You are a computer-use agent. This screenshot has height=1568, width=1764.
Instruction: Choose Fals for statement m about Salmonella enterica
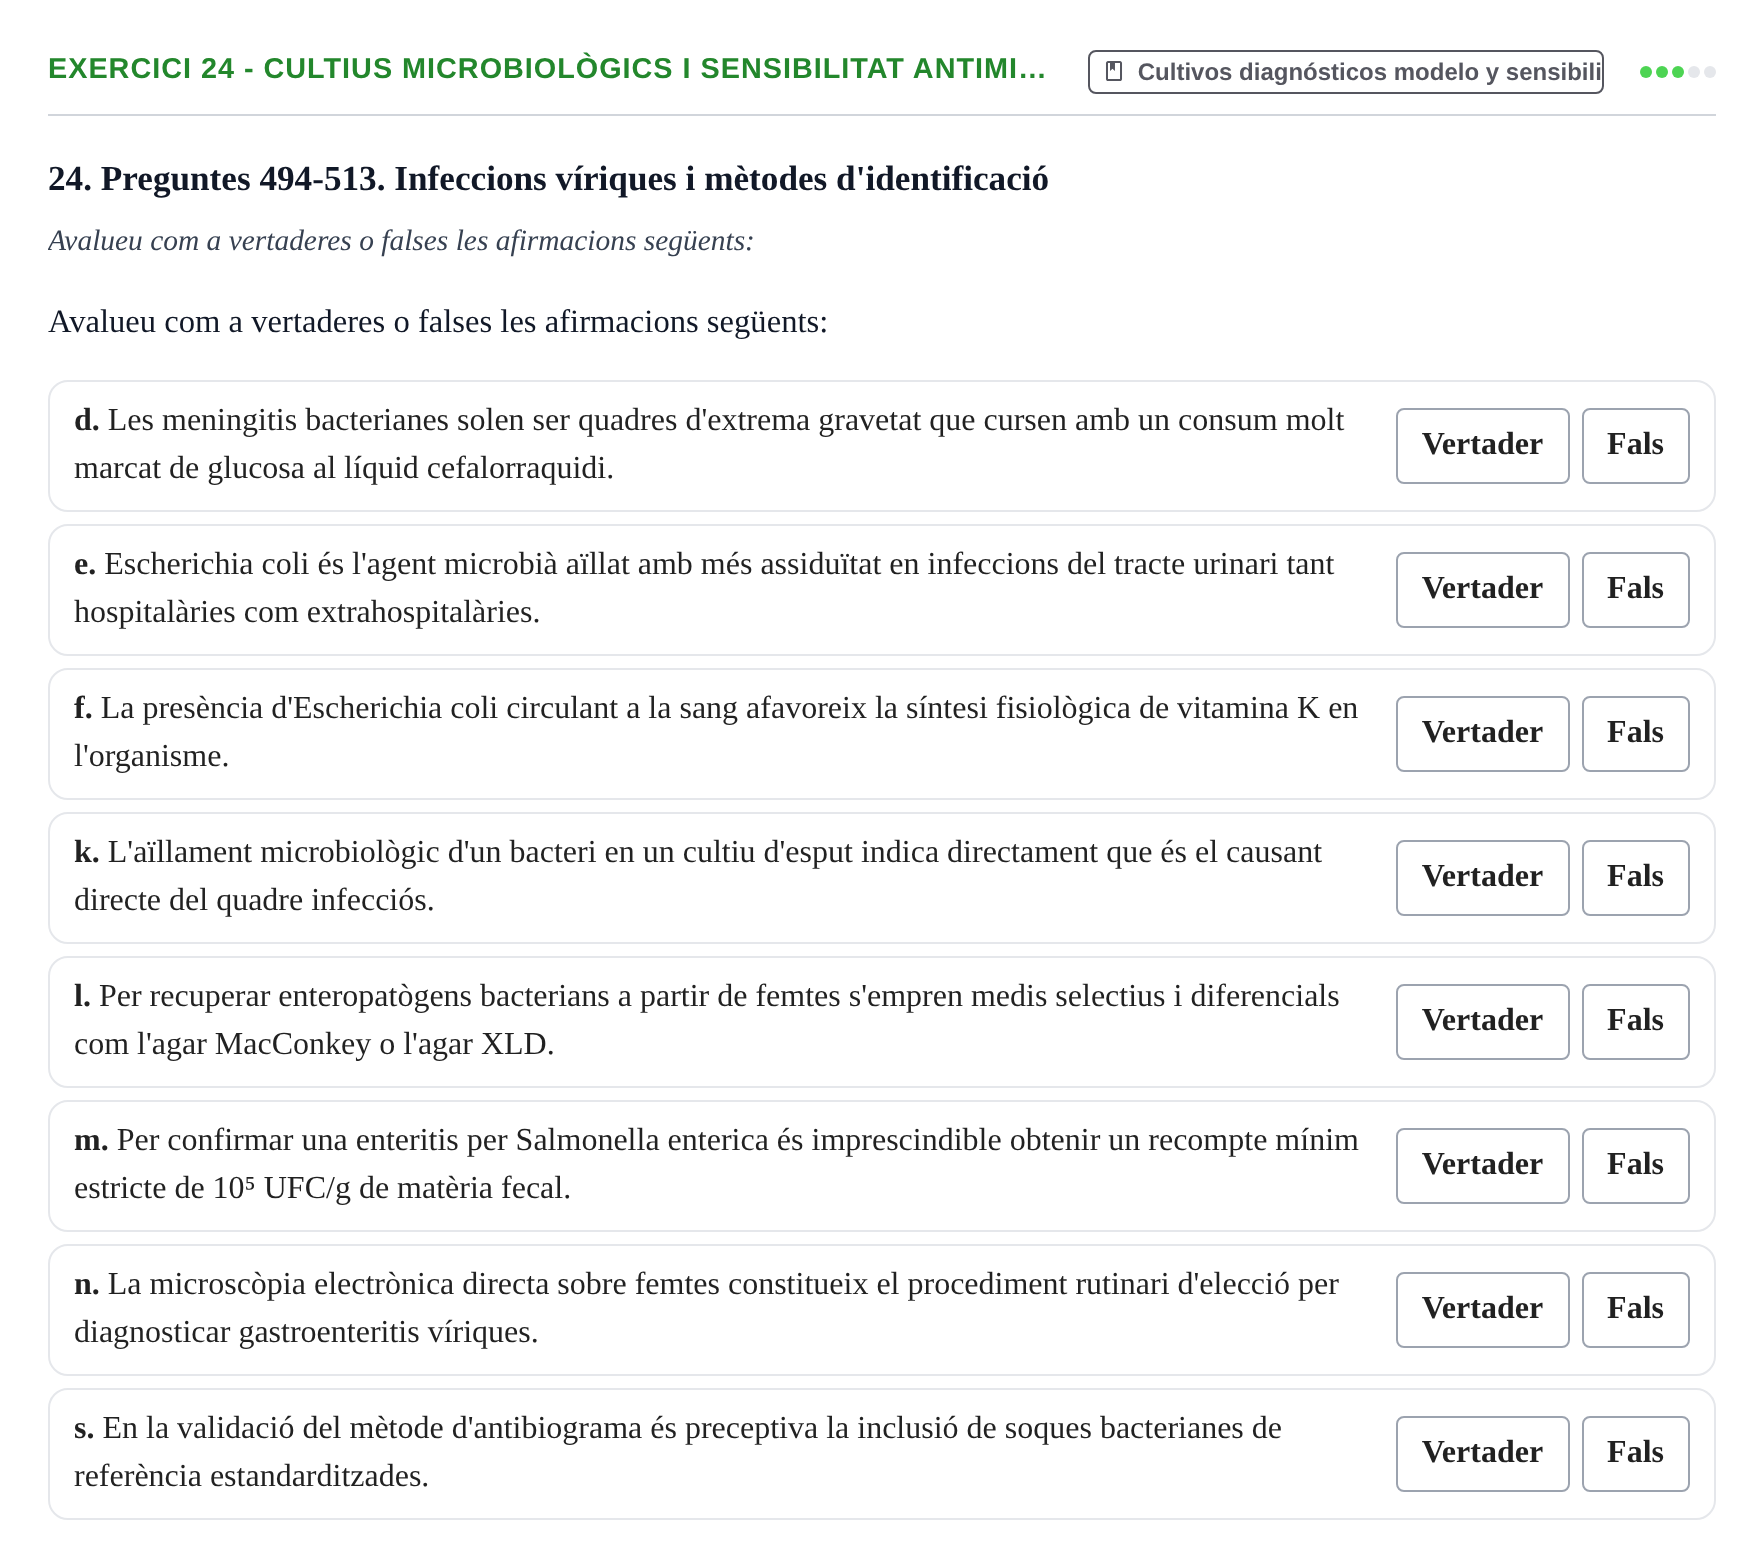[x=1635, y=1165]
